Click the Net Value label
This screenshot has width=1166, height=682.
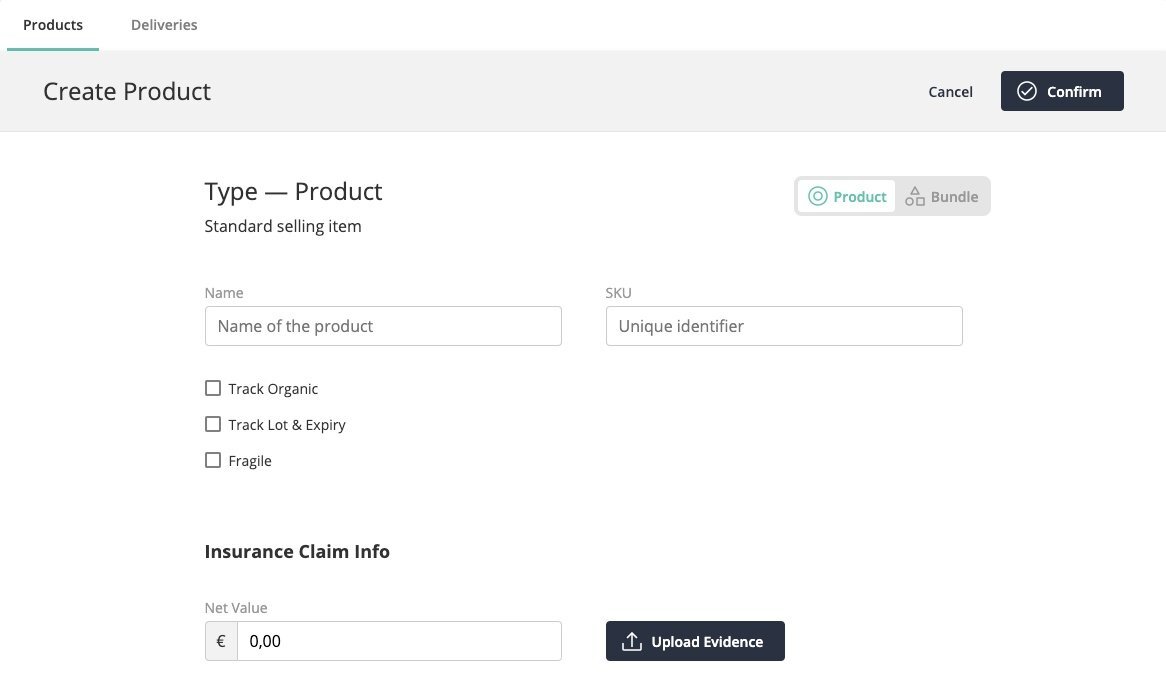[236, 608]
